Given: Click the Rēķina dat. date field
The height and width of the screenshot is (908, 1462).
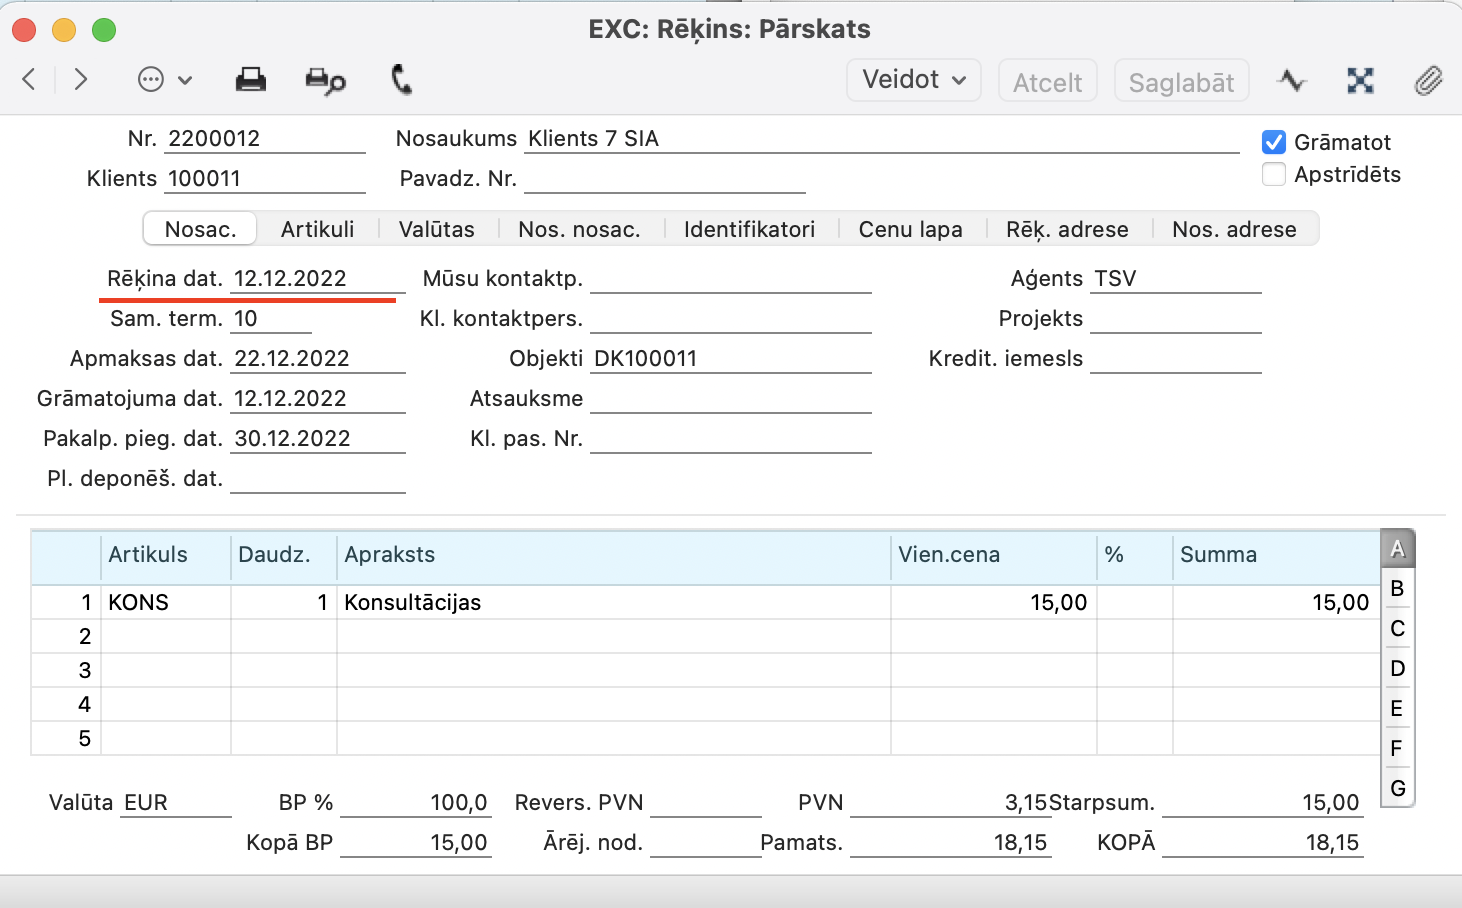Looking at the screenshot, I should (315, 279).
